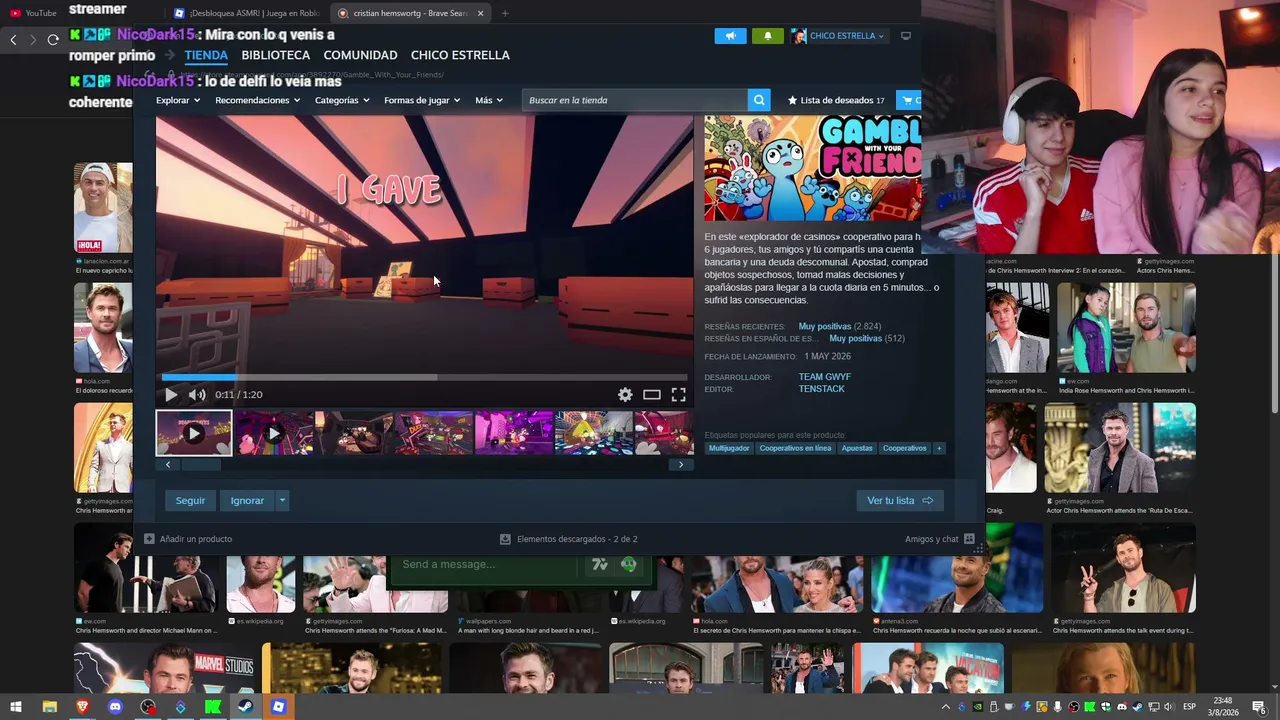The image size is (1280, 720).
Task: Click the Ignorar button
Action: (247, 500)
